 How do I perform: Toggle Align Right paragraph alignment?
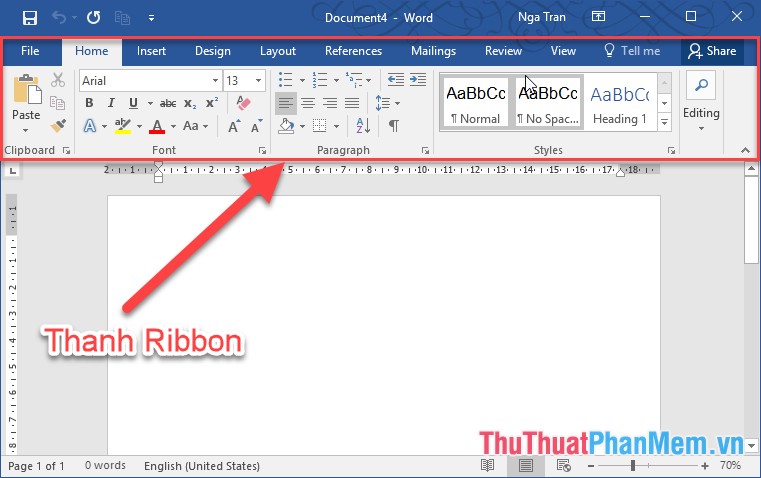[330, 103]
